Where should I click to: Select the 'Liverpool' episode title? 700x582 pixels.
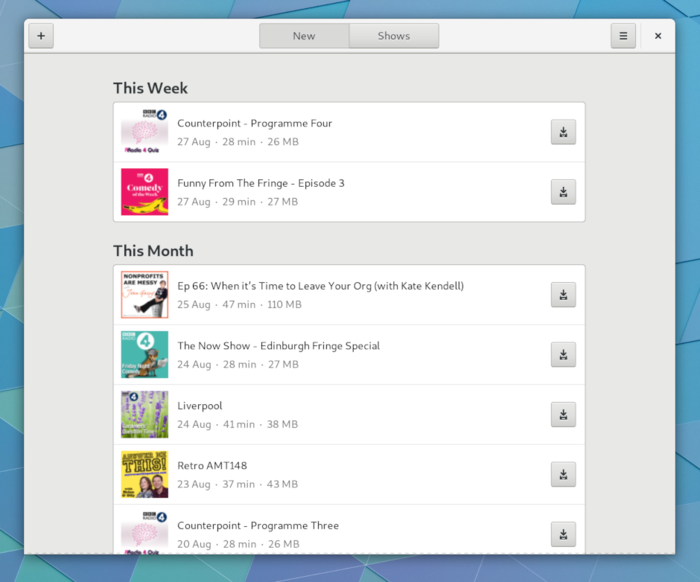[200, 406]
